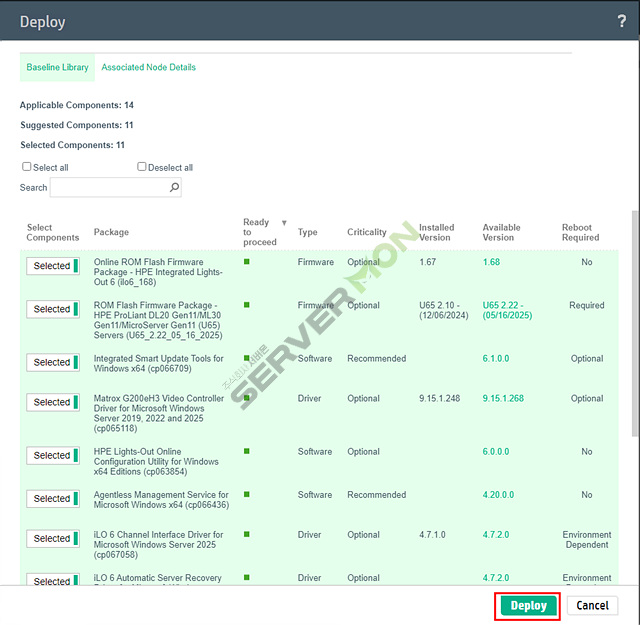
Task: Toggle Selected for Agentless Management Service
Action: click(x=53, y=499)
